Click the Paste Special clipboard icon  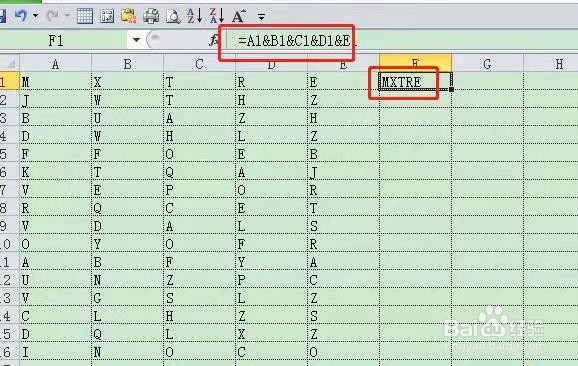coord(129,16)
